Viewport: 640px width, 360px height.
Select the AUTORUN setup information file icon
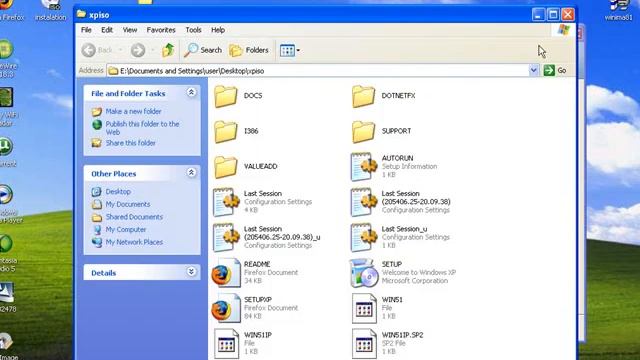coord(363,167)
